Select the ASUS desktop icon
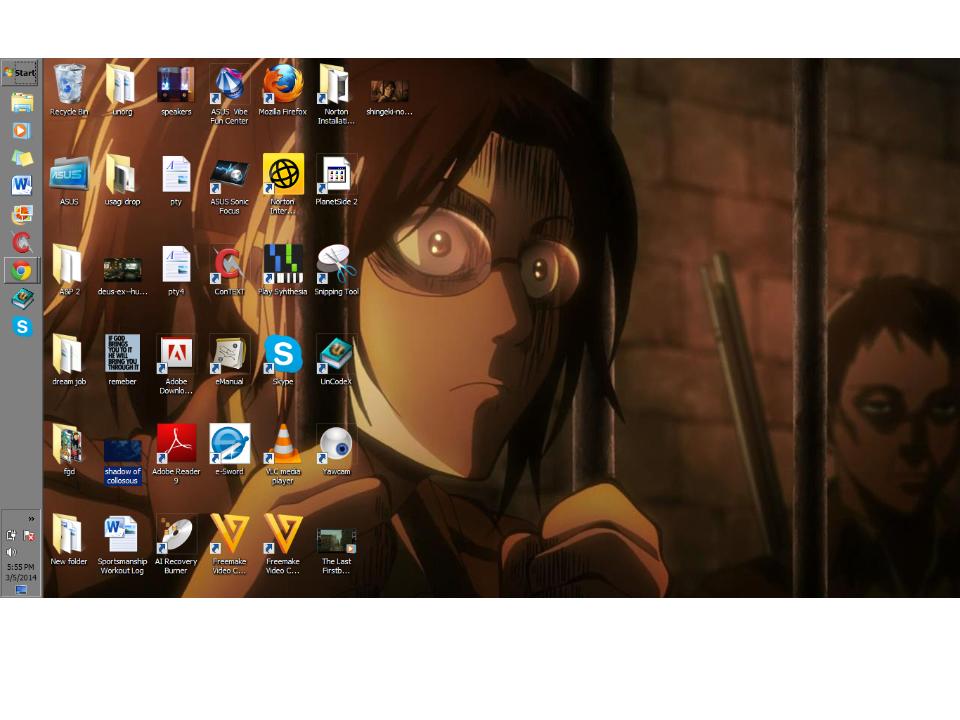The image size is (960, 720). pyautogui.click(x=69, y=180)
